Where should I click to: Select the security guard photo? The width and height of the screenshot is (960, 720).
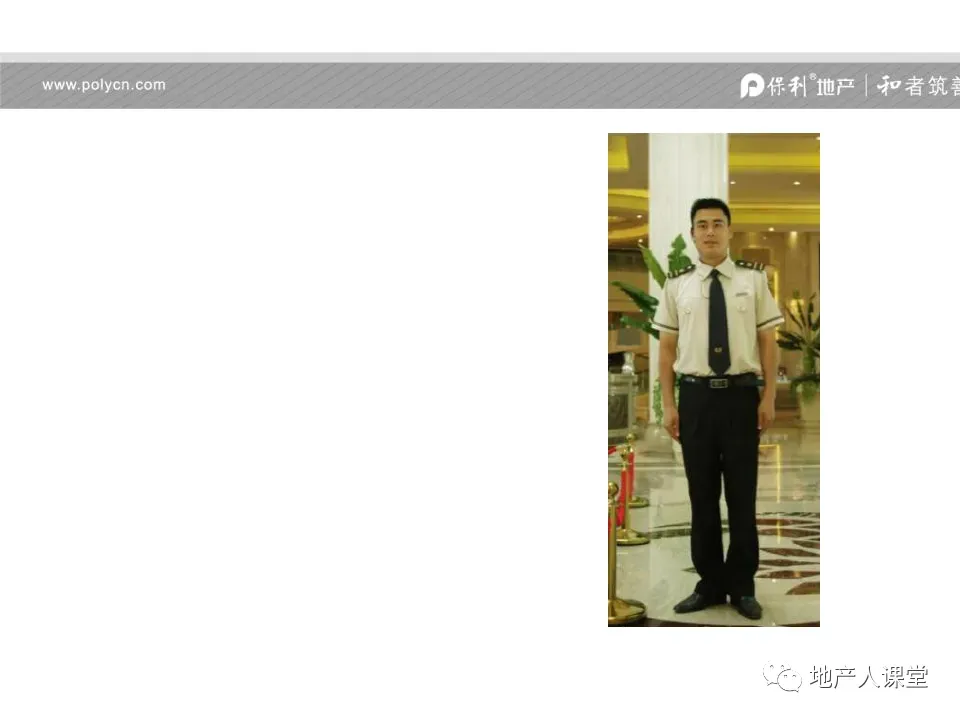714,380
